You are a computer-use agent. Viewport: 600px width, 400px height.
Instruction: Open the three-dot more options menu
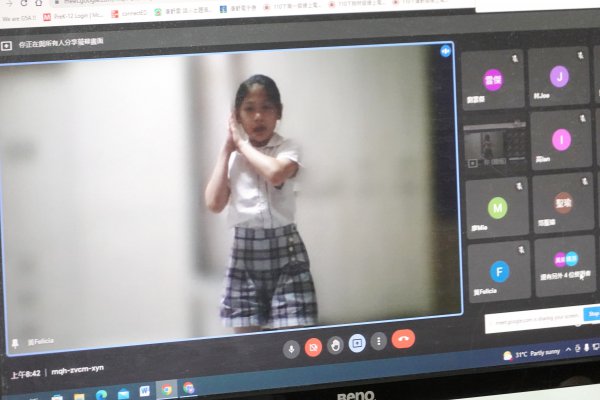point(379,341)
